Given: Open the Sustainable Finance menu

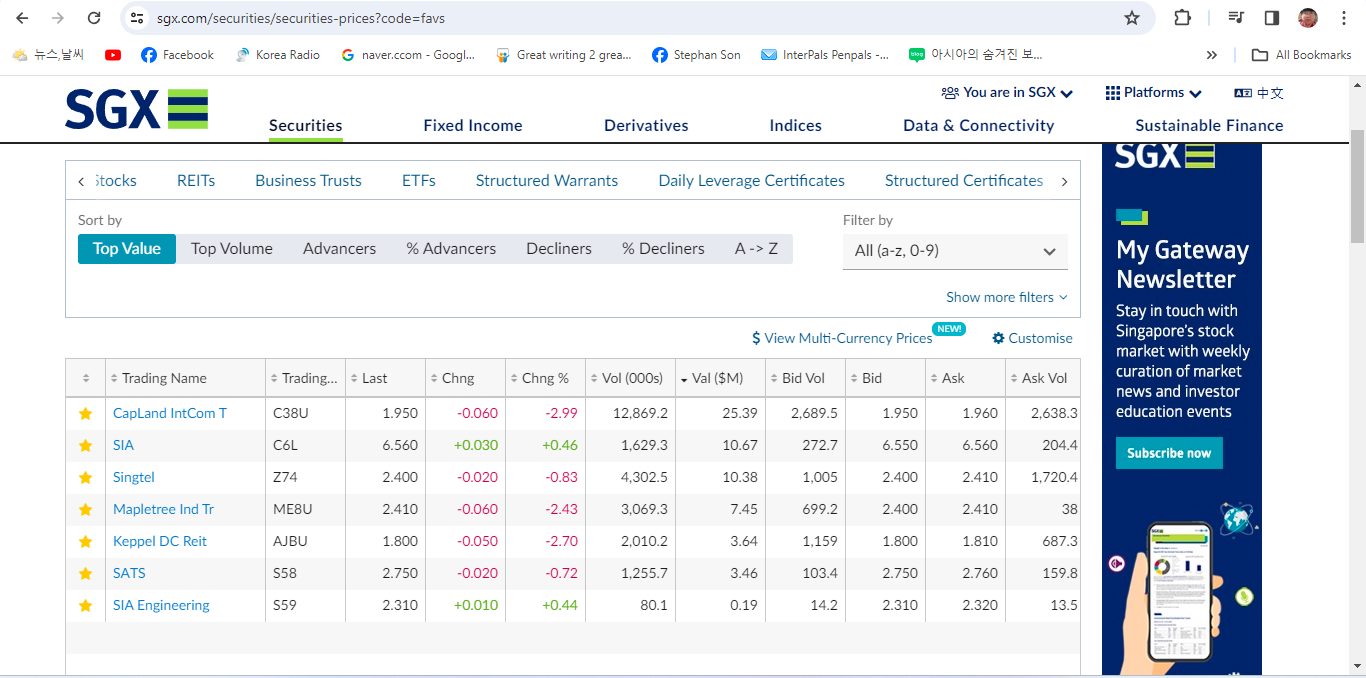Looking at the screenshot, I should (x=1209, y=125).
